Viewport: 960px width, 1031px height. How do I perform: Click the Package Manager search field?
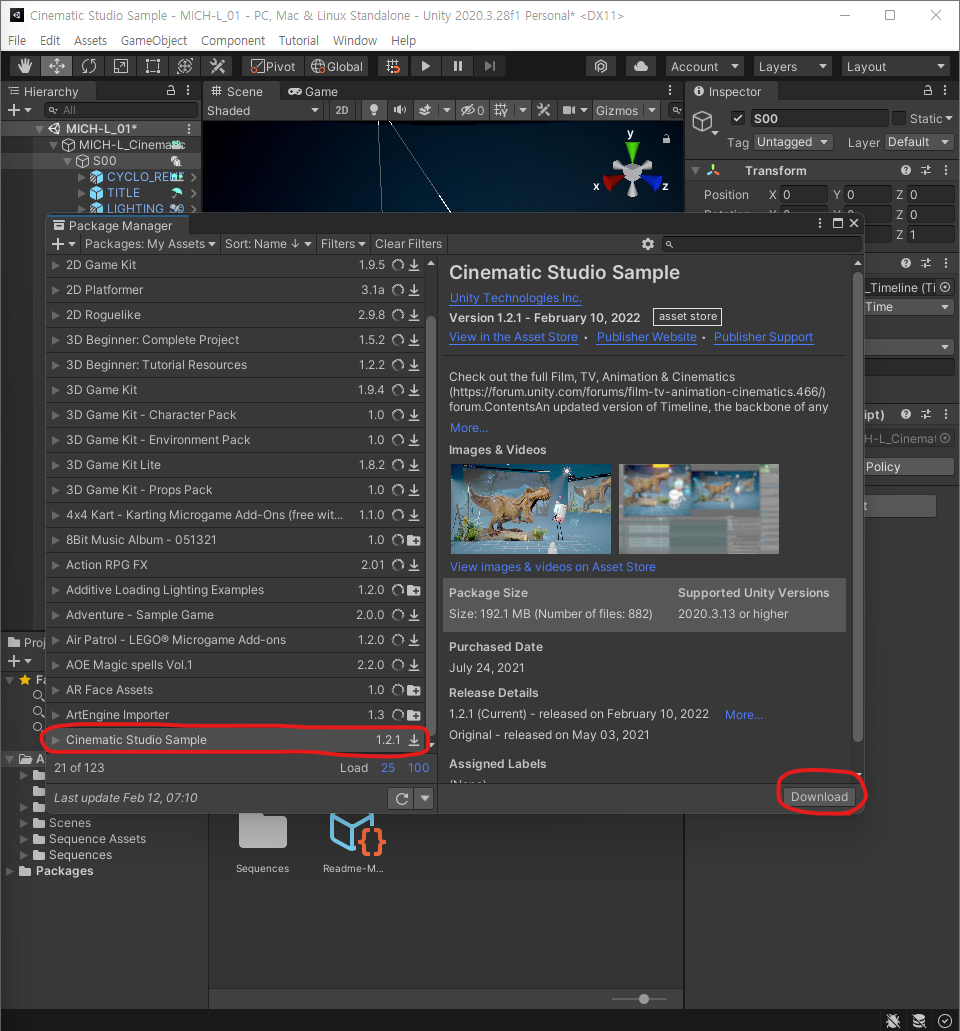tap(762, 244)
